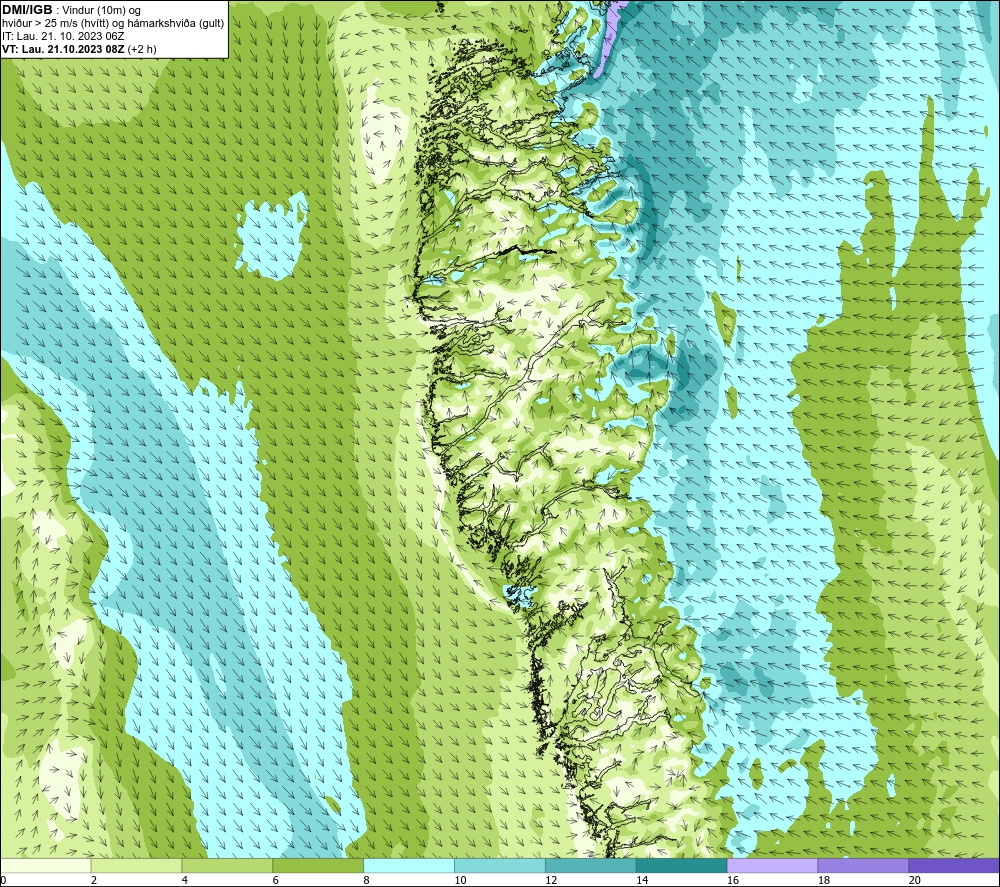Click the legend scale label '10'
Image resolution: width=1000 pixels, height=887 pixels.
tap(460, 880)
